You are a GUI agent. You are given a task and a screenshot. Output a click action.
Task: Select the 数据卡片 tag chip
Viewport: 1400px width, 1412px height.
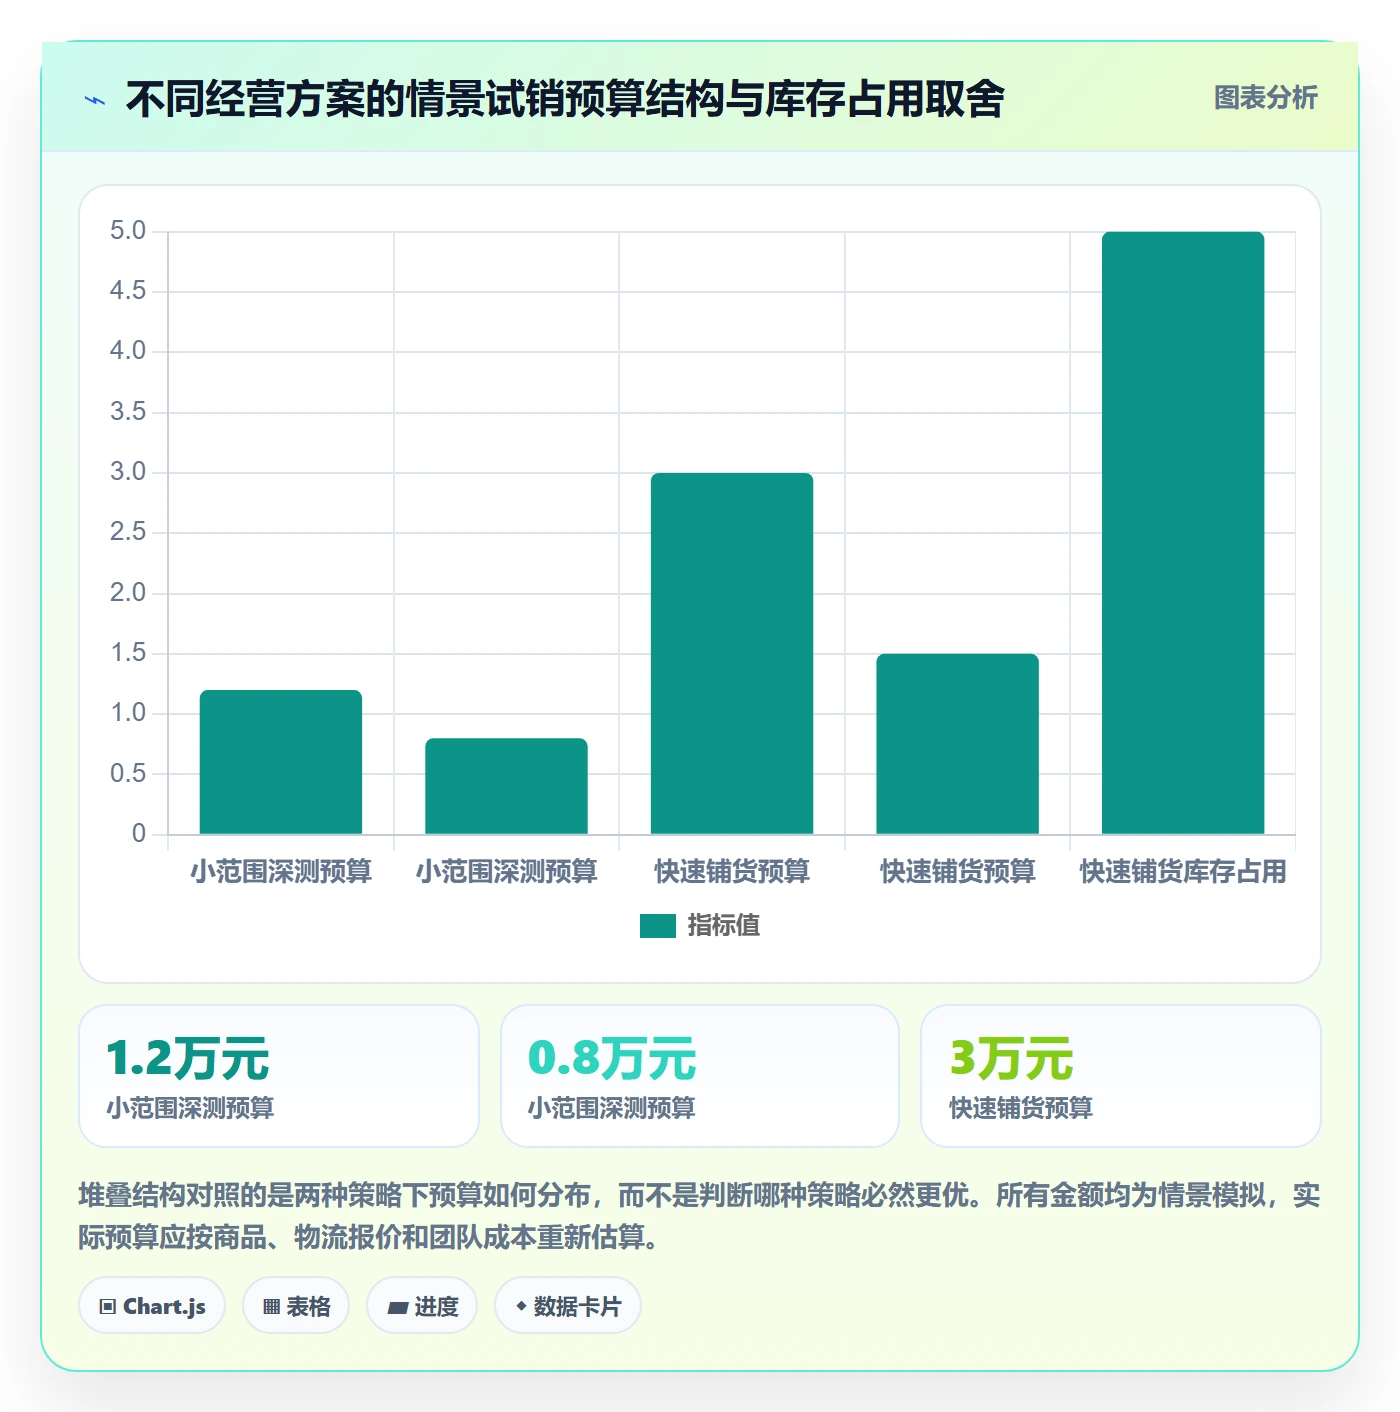tap(568, 1305)
